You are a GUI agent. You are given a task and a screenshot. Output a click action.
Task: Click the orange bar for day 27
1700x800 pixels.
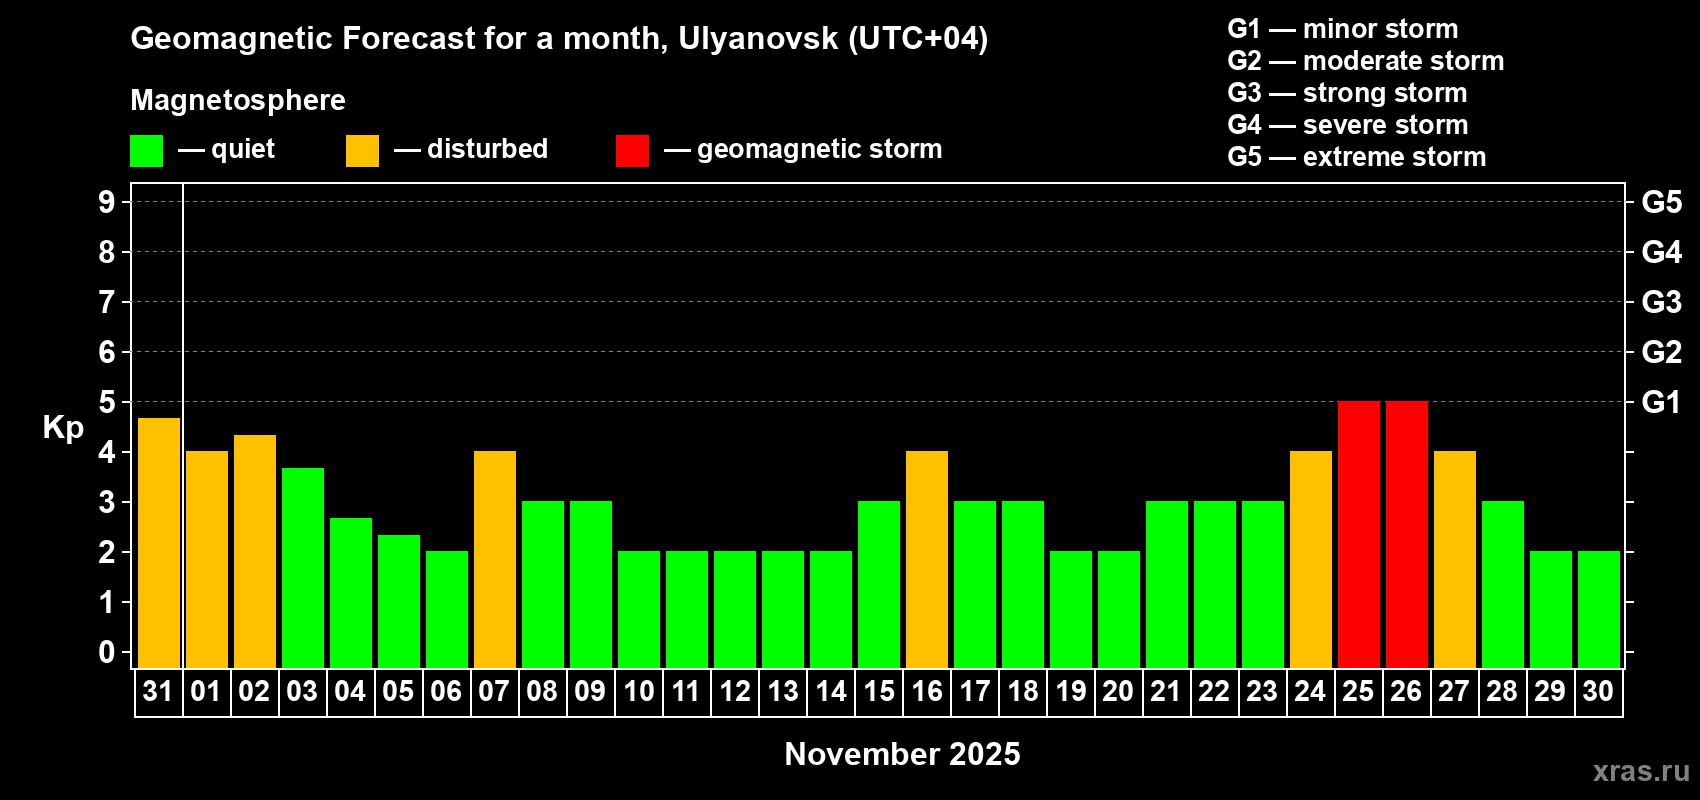[x=1455, y=560]
